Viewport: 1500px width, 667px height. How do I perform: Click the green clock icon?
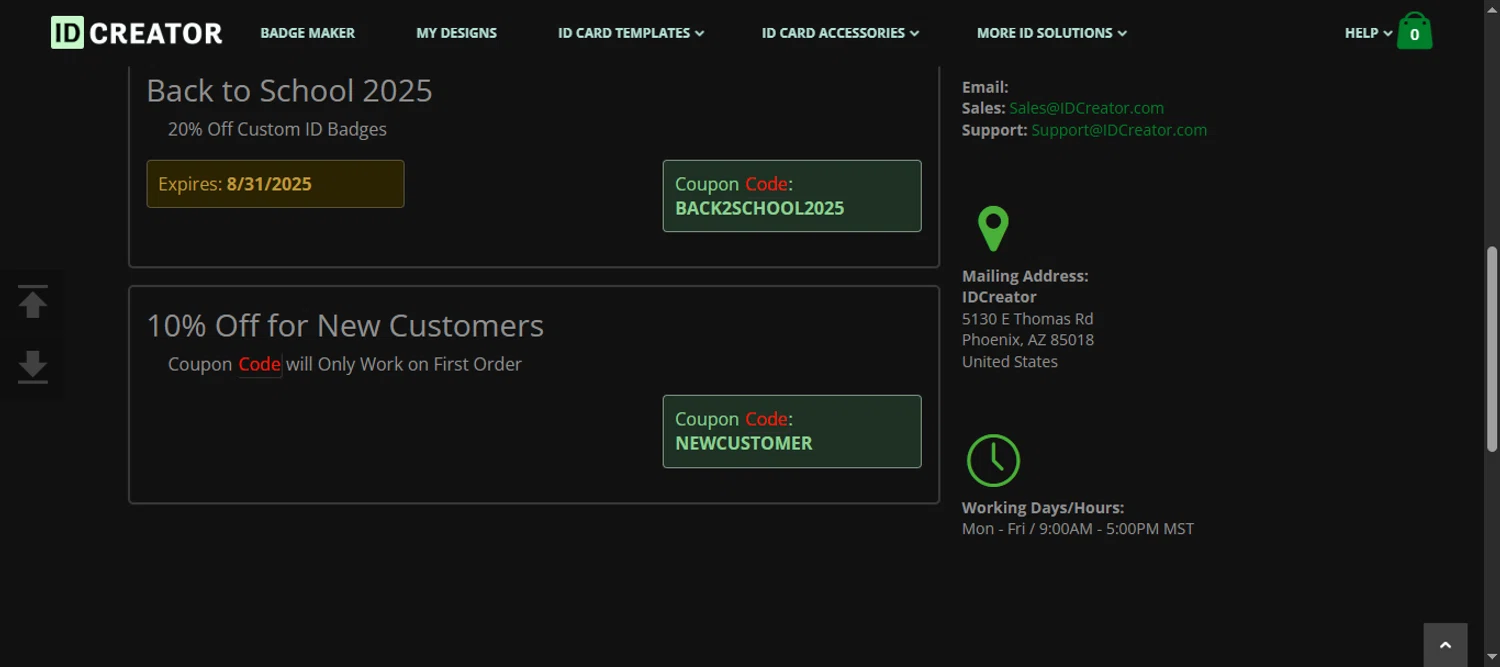[x=993, y=460]
